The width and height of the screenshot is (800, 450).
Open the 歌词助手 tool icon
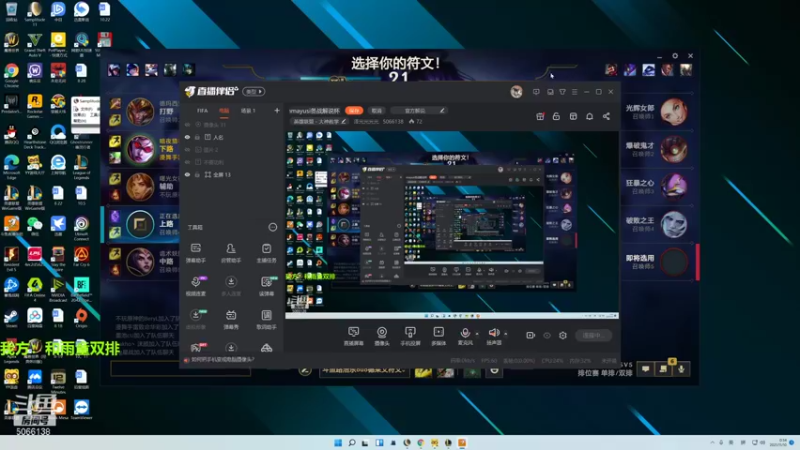(x=266, y=319)
